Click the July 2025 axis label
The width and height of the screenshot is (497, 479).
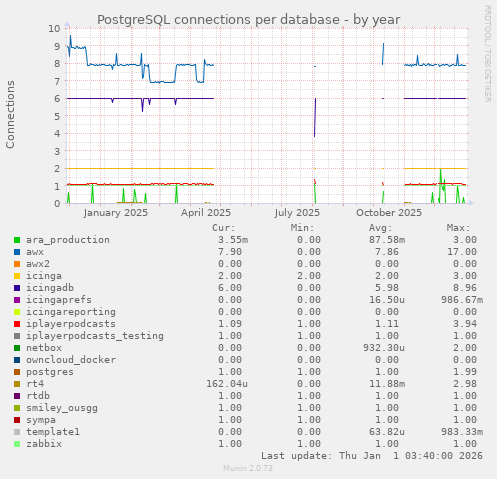pyautogui.click(x=297, y=213)
